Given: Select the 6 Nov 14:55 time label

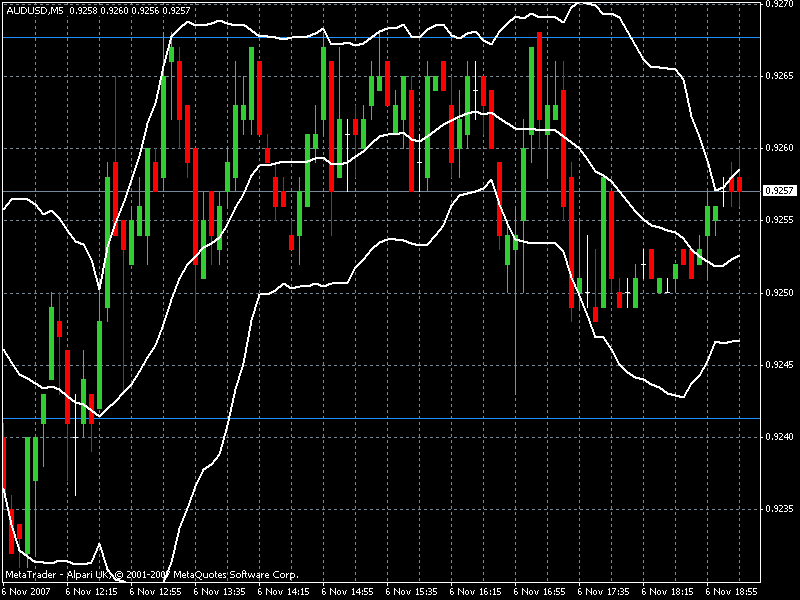Looking at the screenshot, I should point(348,592).
